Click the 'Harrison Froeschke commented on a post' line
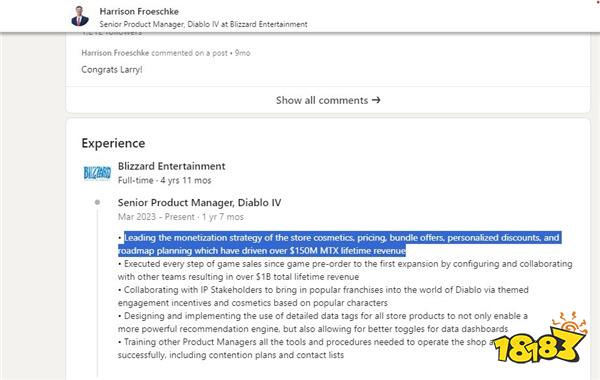 [166, 53]
